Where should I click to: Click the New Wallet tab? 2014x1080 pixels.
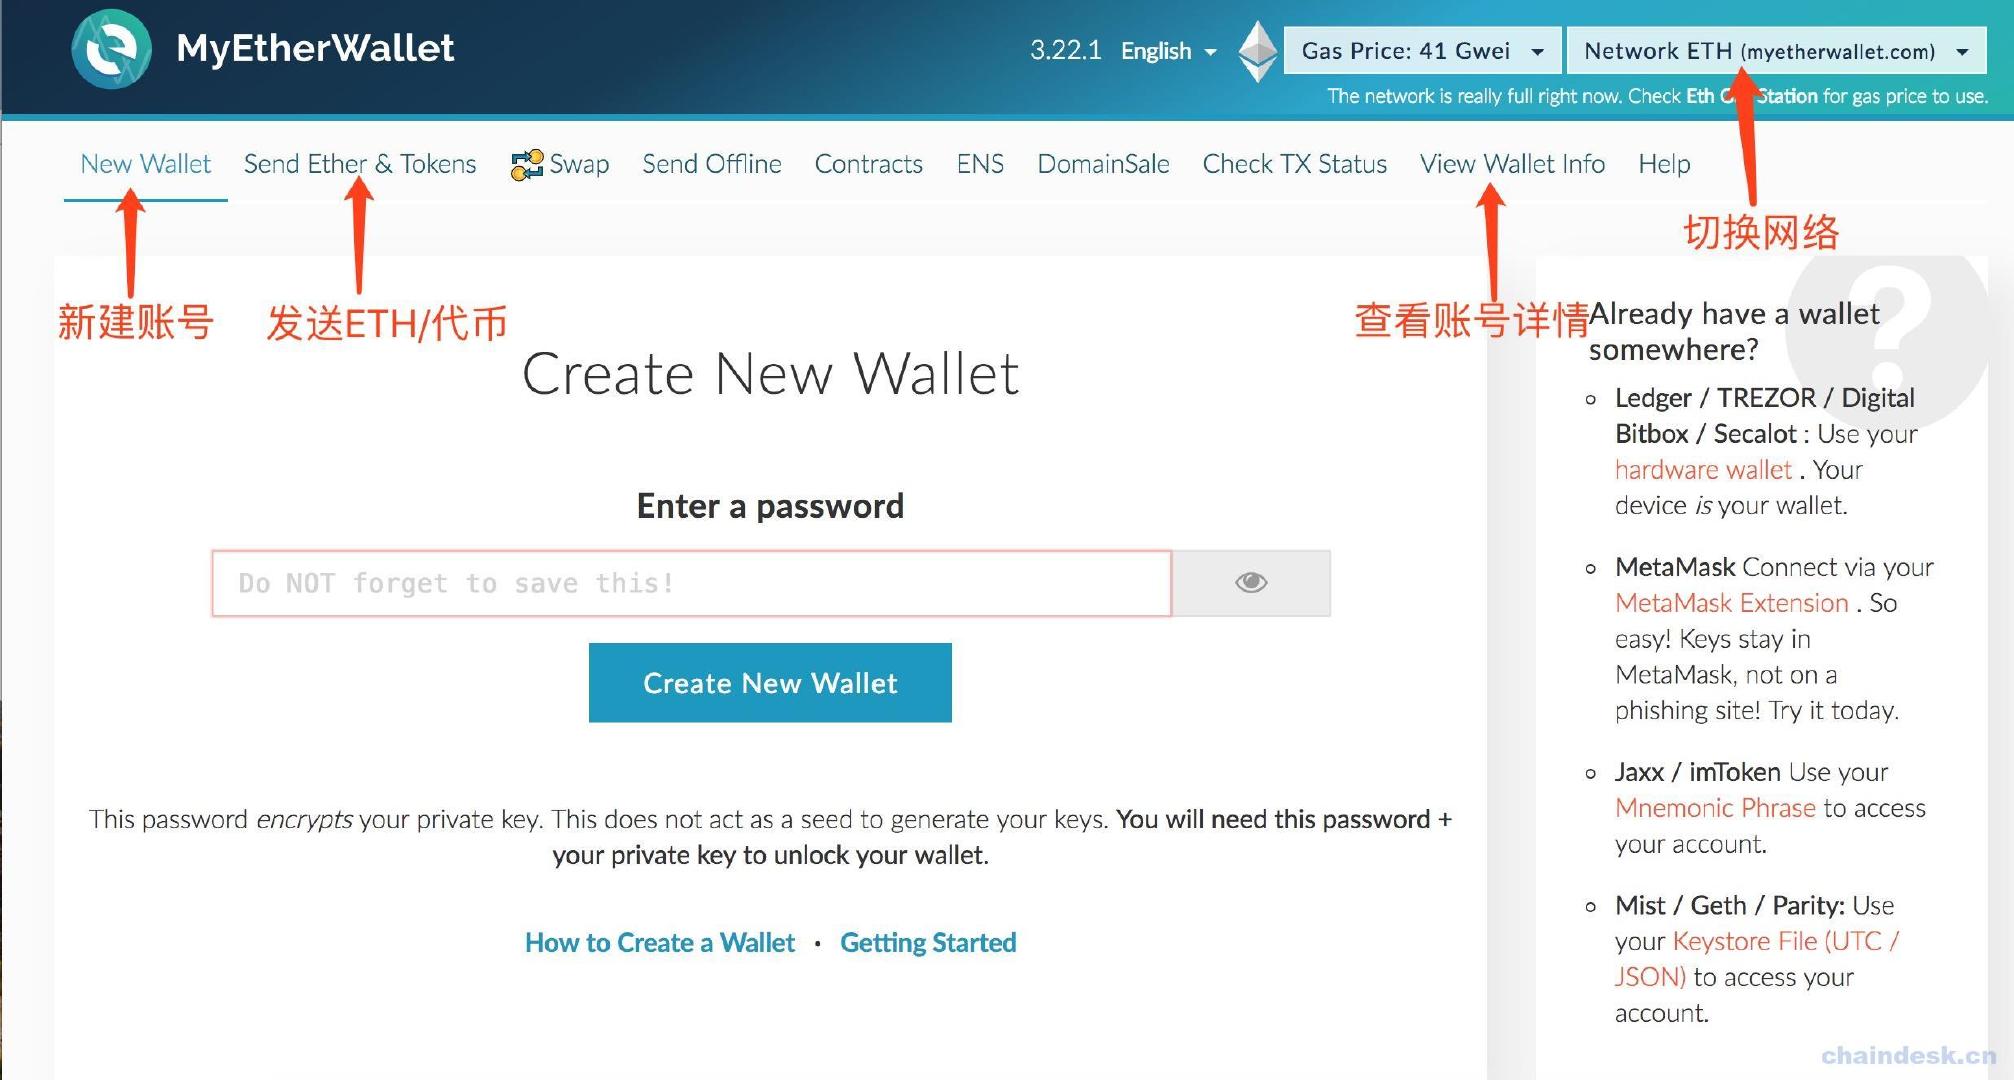(145, 162)
